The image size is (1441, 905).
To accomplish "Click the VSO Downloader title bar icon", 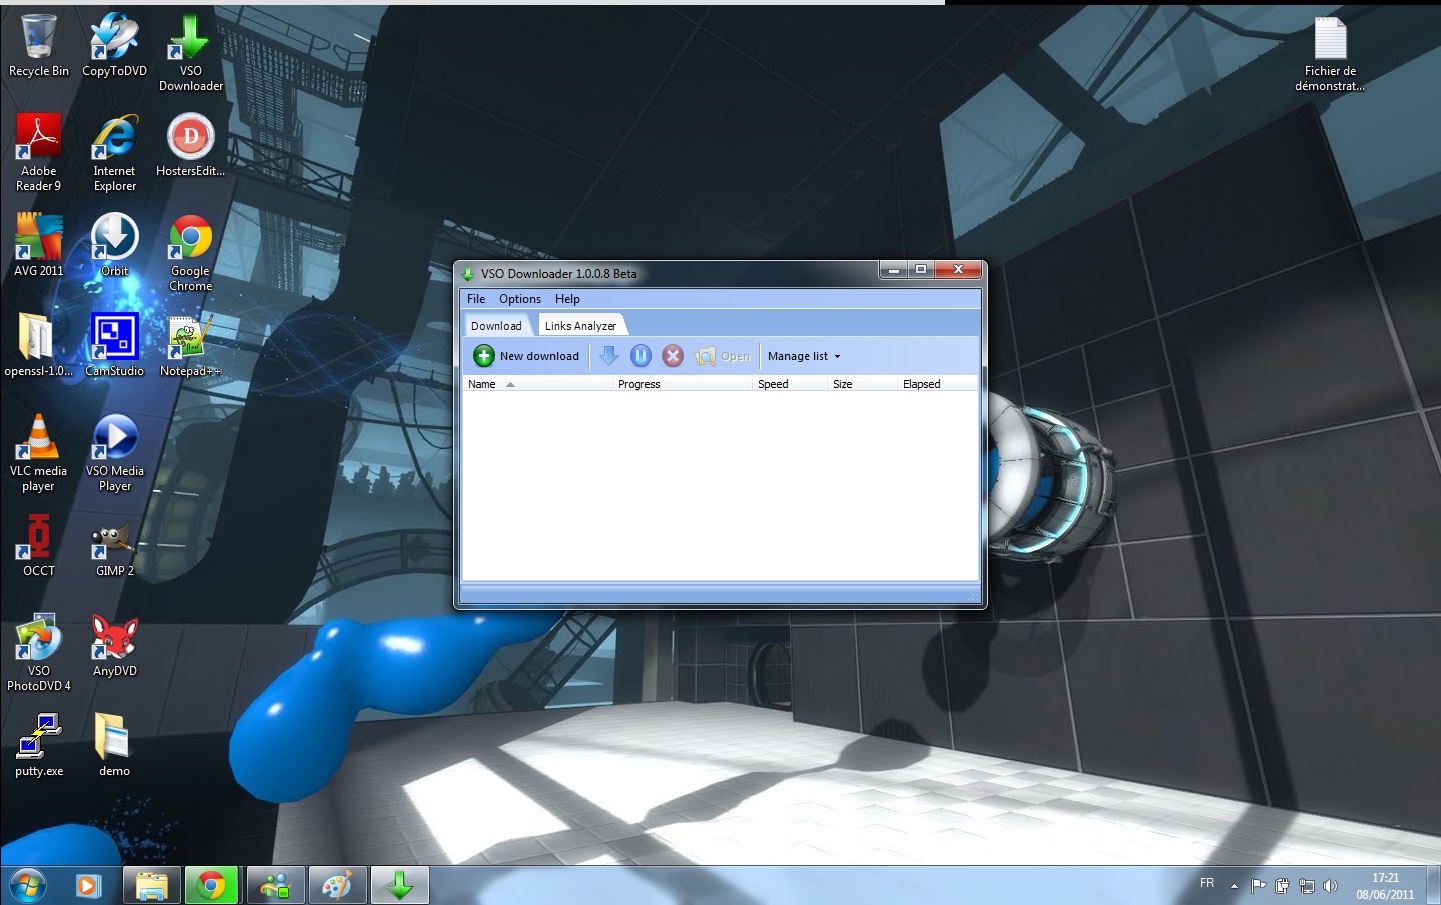I will [x=468, y=273].
